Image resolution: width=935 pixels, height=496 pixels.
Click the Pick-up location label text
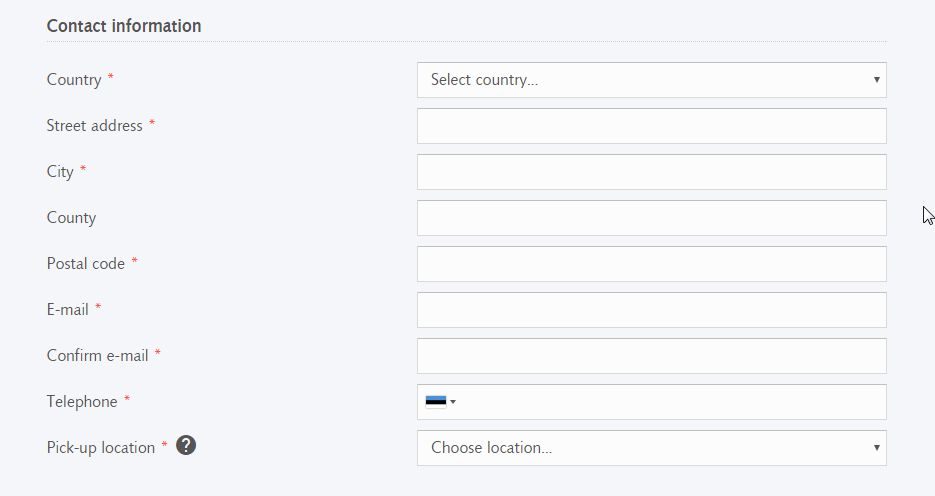(x=101, y=448)
